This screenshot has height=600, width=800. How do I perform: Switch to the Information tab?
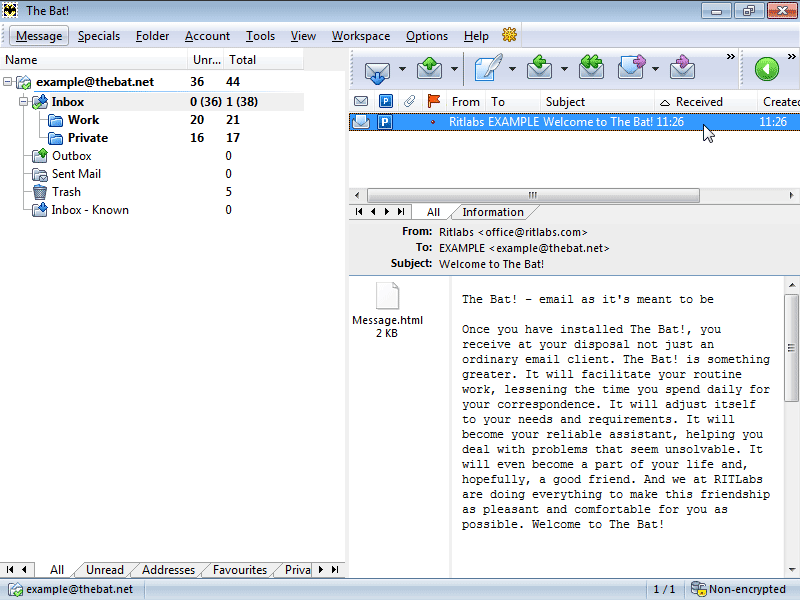(492, 212)
